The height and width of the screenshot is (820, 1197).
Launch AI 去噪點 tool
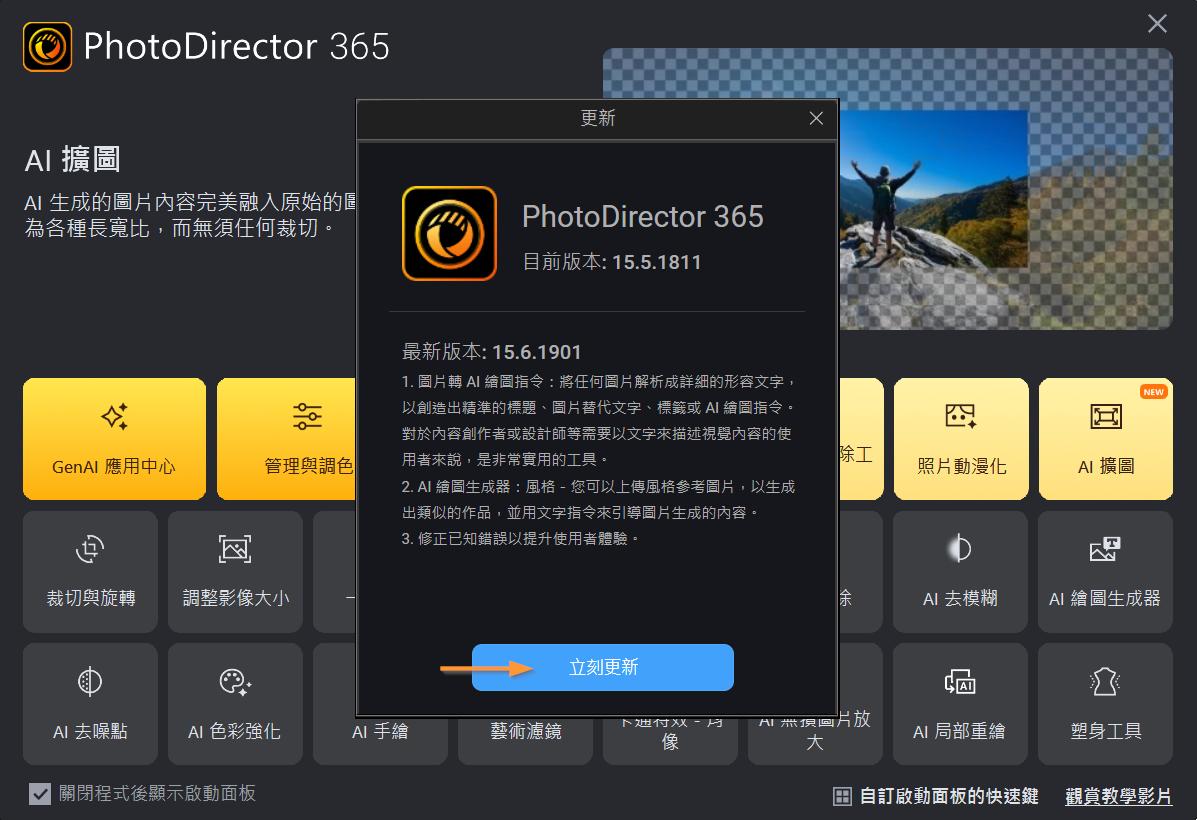click(x=90, y=704)
